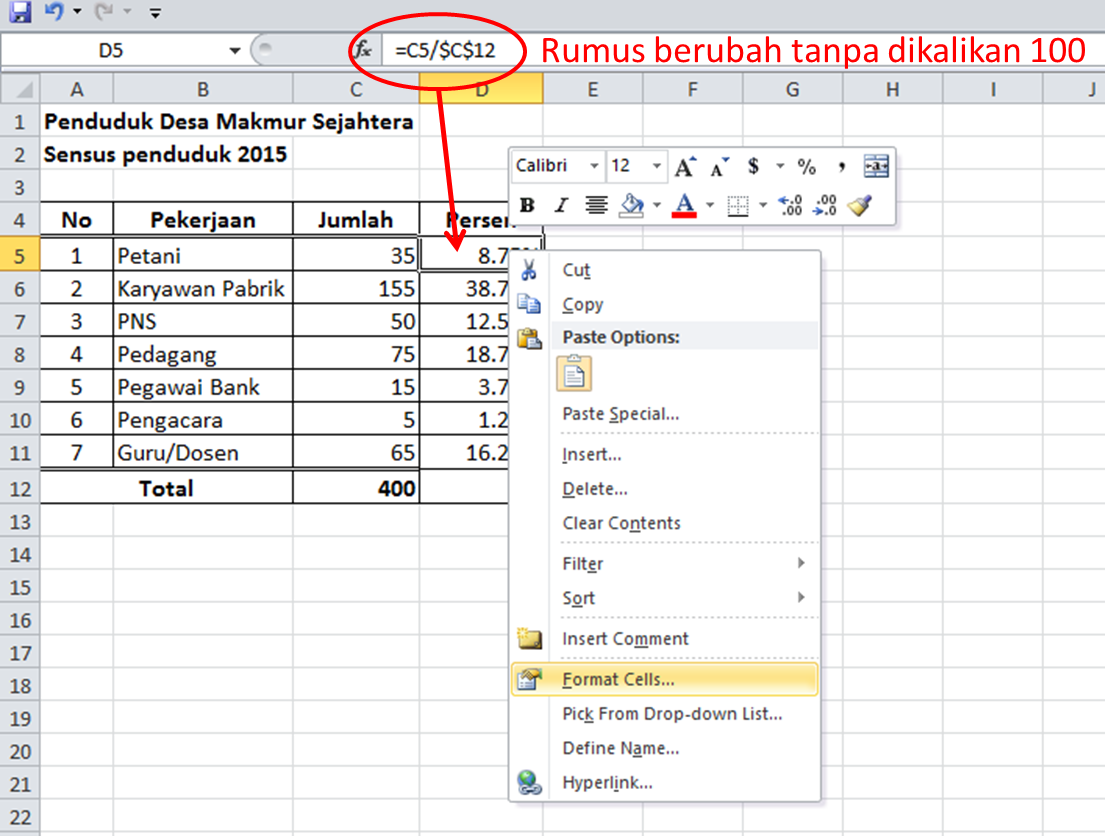The image size is (1105, 836).
Task: Click the Insert Function fx icon
Action: pyautogui.click(x=362, y=50)
